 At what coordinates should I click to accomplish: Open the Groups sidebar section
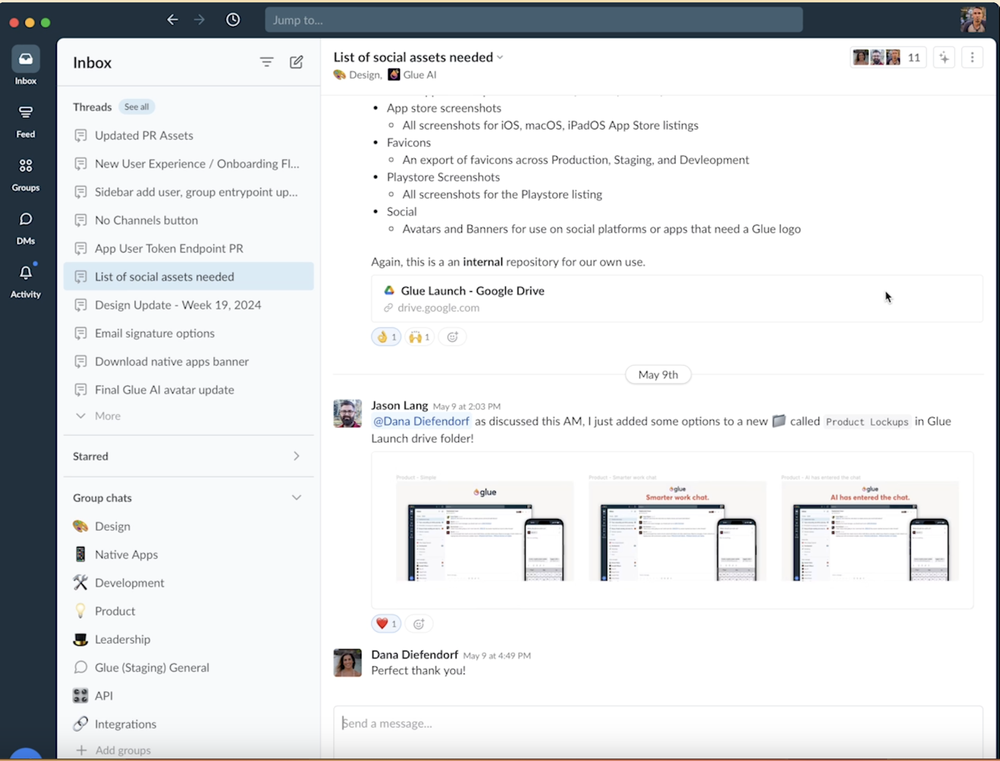26,175
